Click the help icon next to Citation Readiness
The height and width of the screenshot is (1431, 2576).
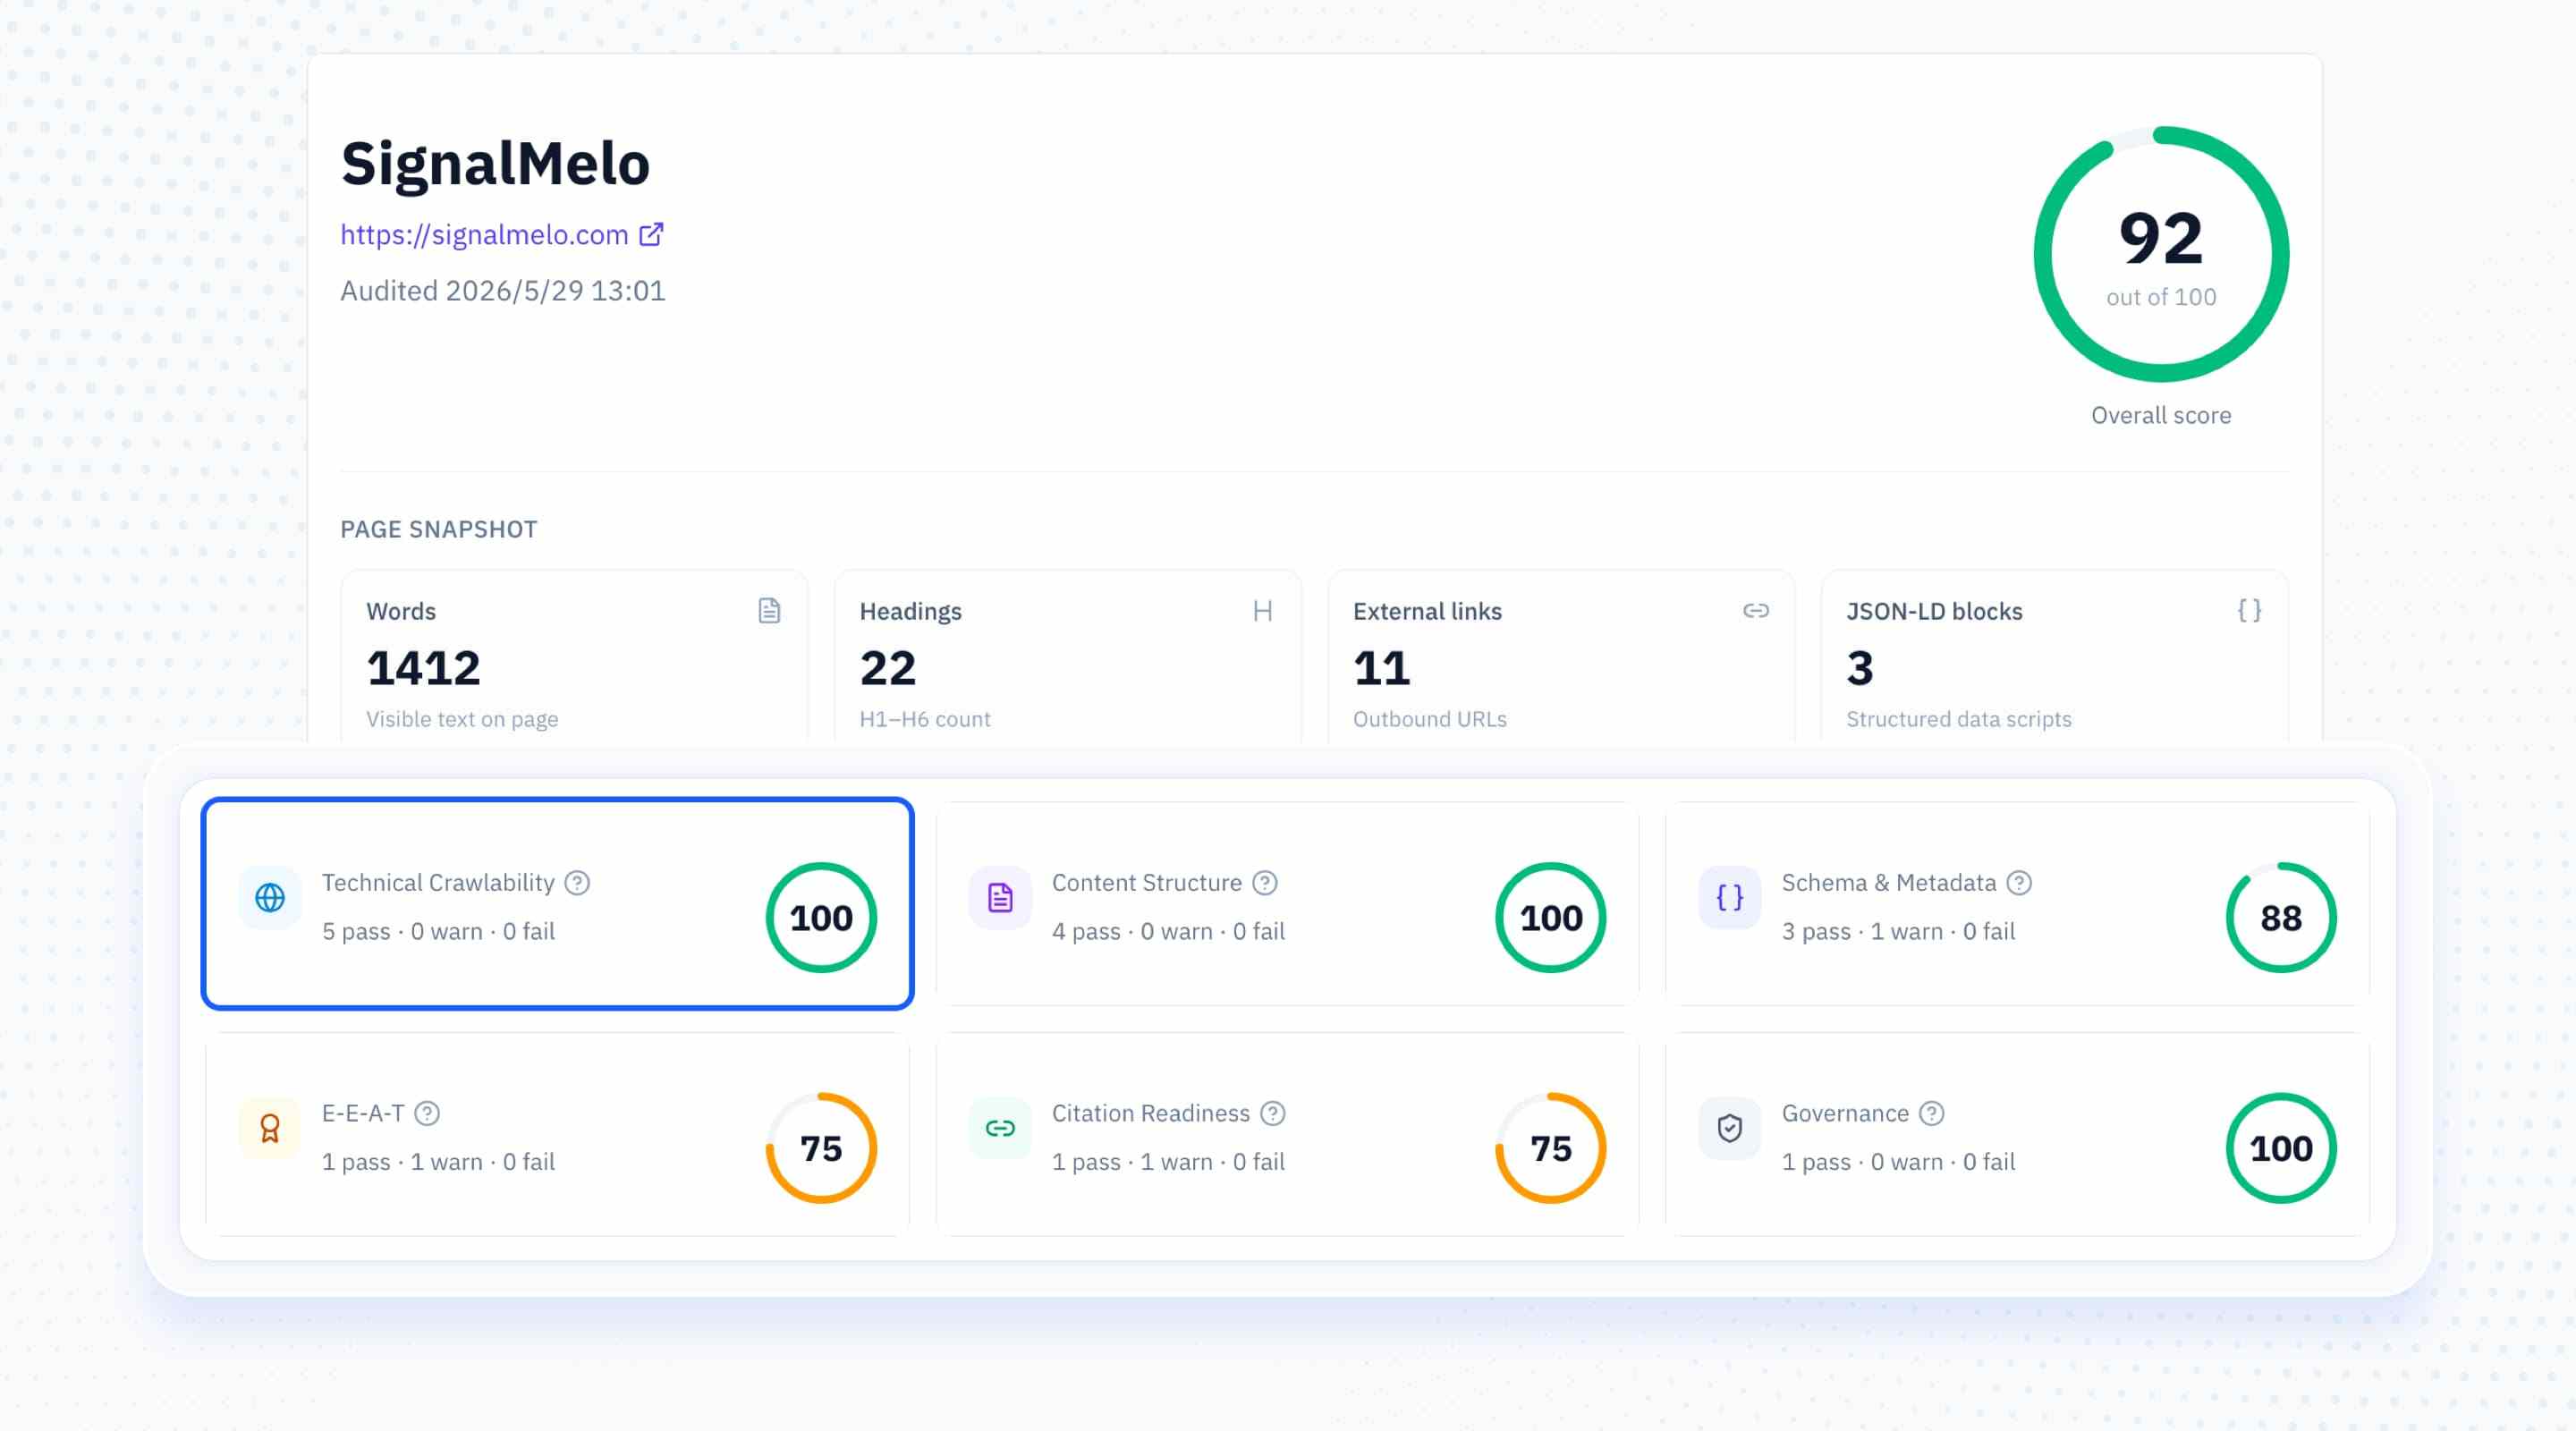coord(1272,1113)
